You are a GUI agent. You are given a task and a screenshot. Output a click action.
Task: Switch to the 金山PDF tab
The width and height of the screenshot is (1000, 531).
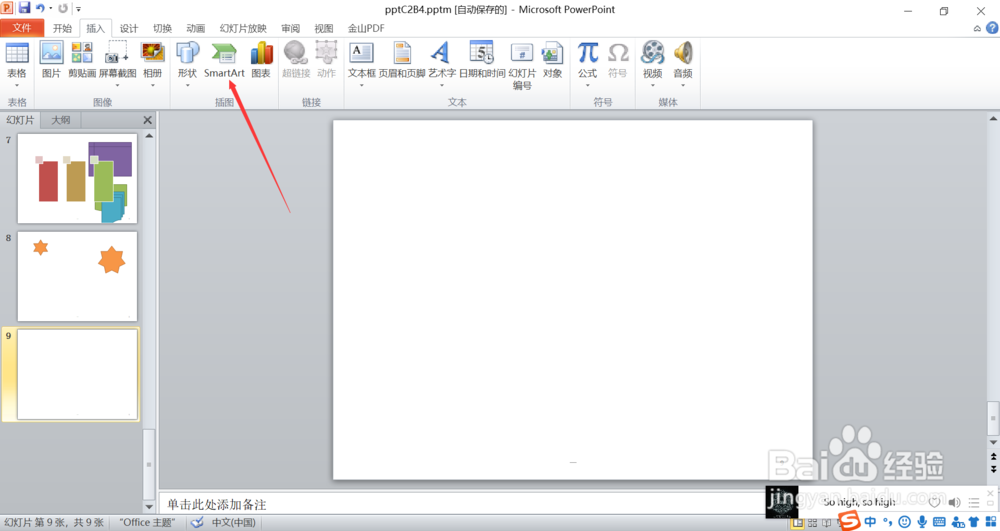pos(366,28)
